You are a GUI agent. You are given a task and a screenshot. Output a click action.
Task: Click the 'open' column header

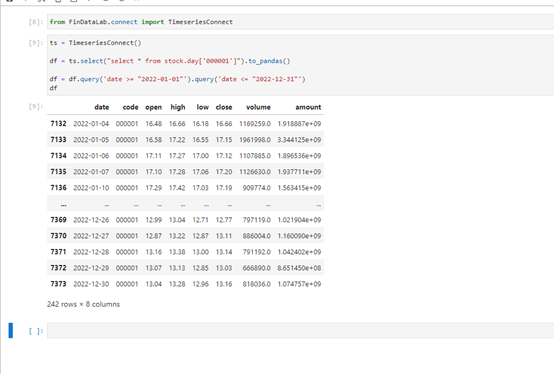(x=153, y=107)
